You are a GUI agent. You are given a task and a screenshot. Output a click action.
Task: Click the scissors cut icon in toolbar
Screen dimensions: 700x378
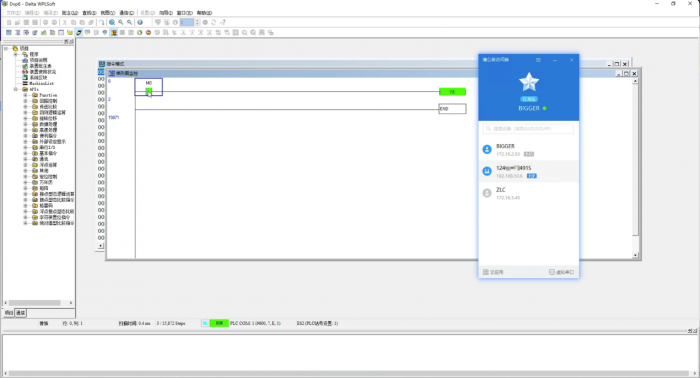tap(65, 22)
